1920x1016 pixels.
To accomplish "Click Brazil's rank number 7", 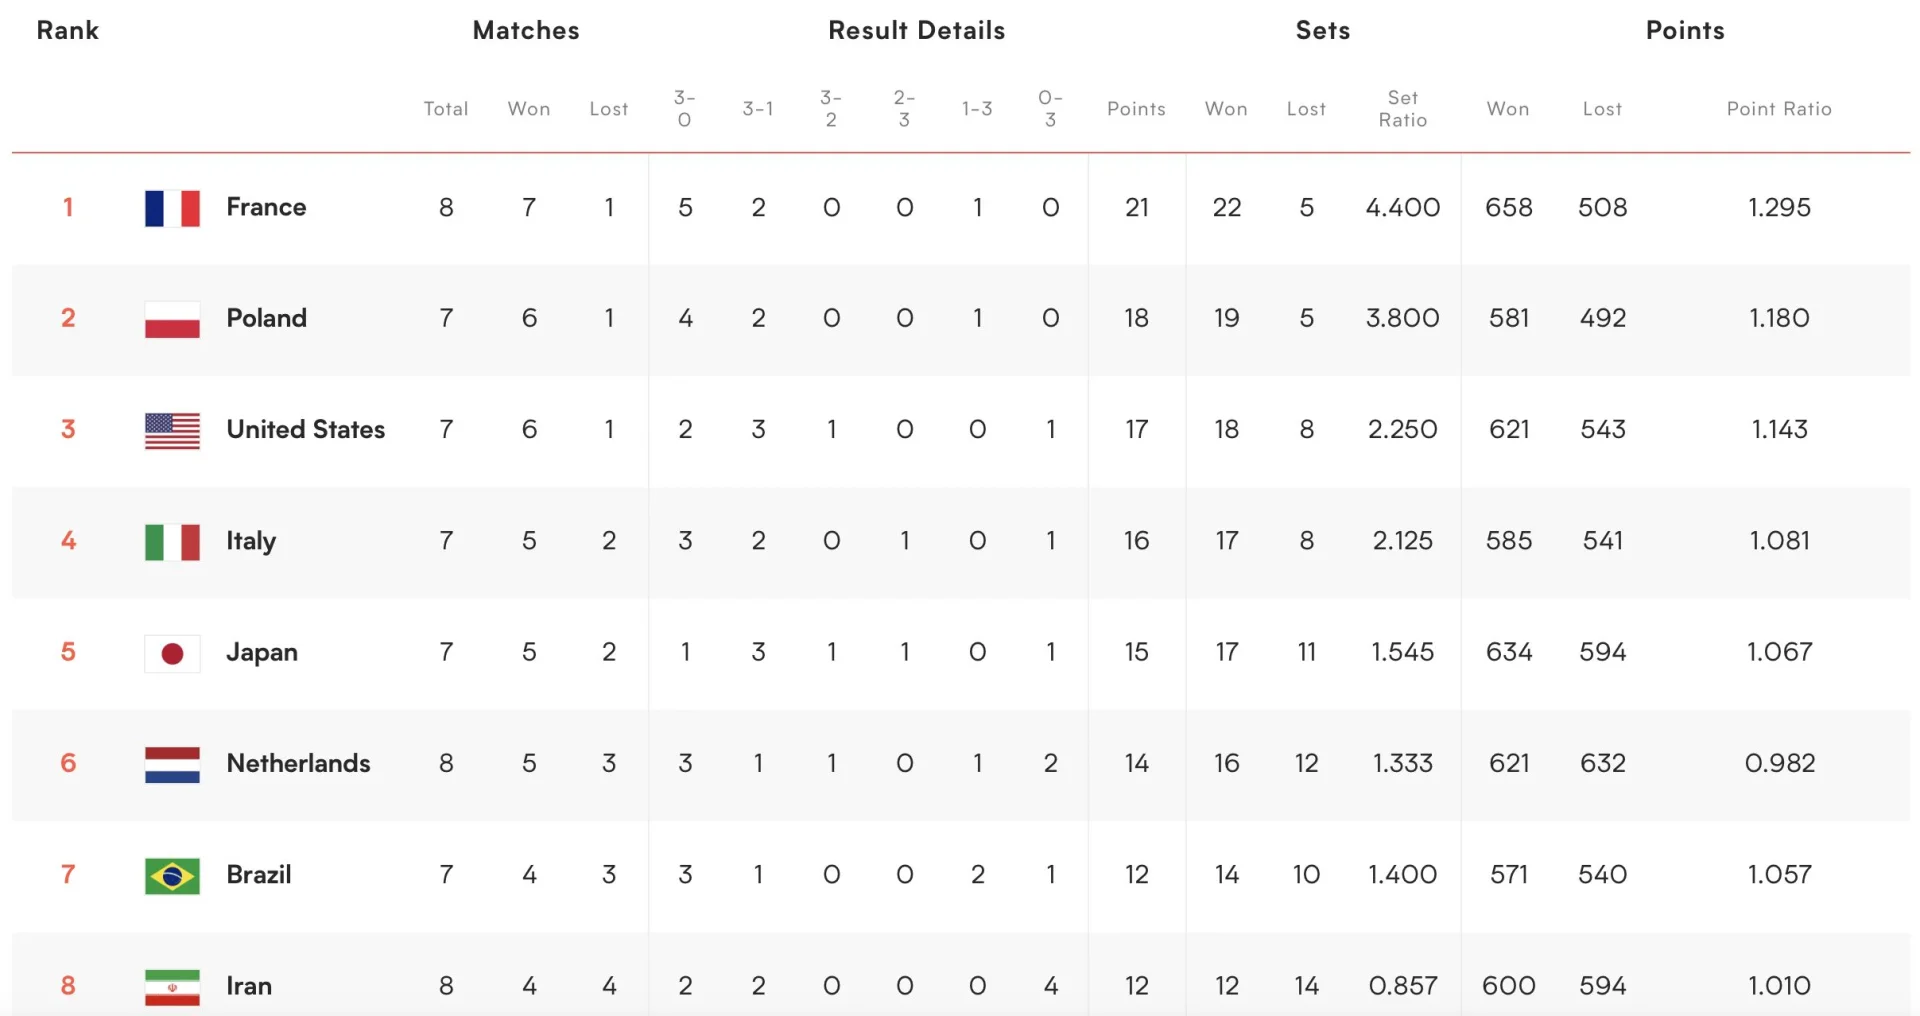I will tap(68, 874).
